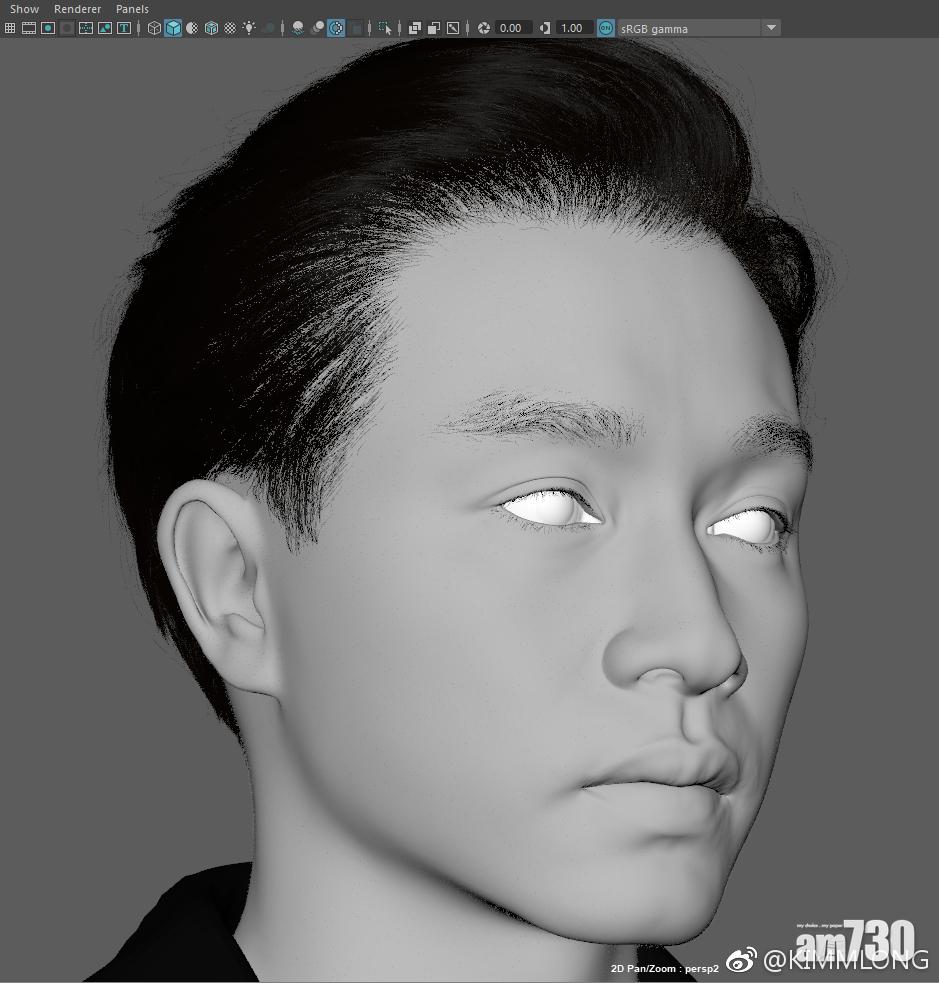Enable wireframe on shaded display
Image resolution: width=939 pixels, height=983 pixels.
coord(211,28)
